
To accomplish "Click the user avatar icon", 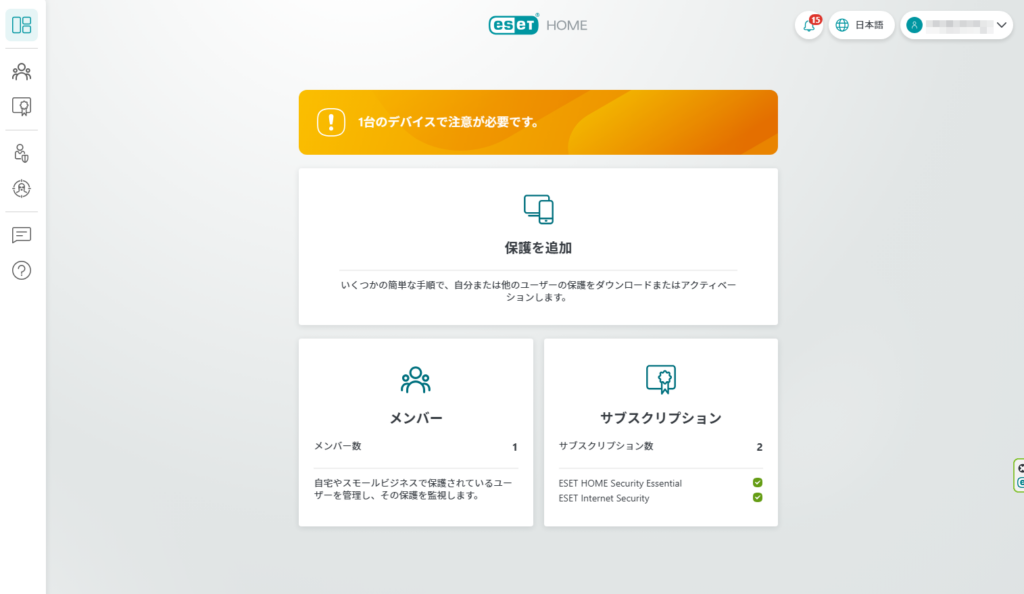I will coord(914,25).
